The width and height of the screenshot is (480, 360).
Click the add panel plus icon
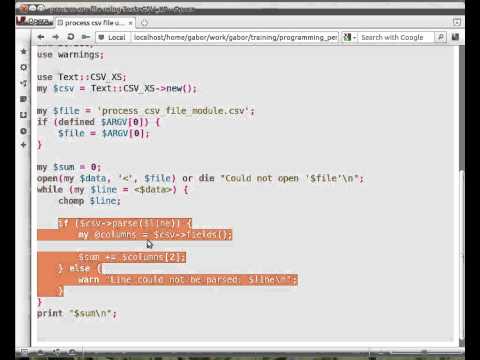pyautogui.click(x=23, y=145)
